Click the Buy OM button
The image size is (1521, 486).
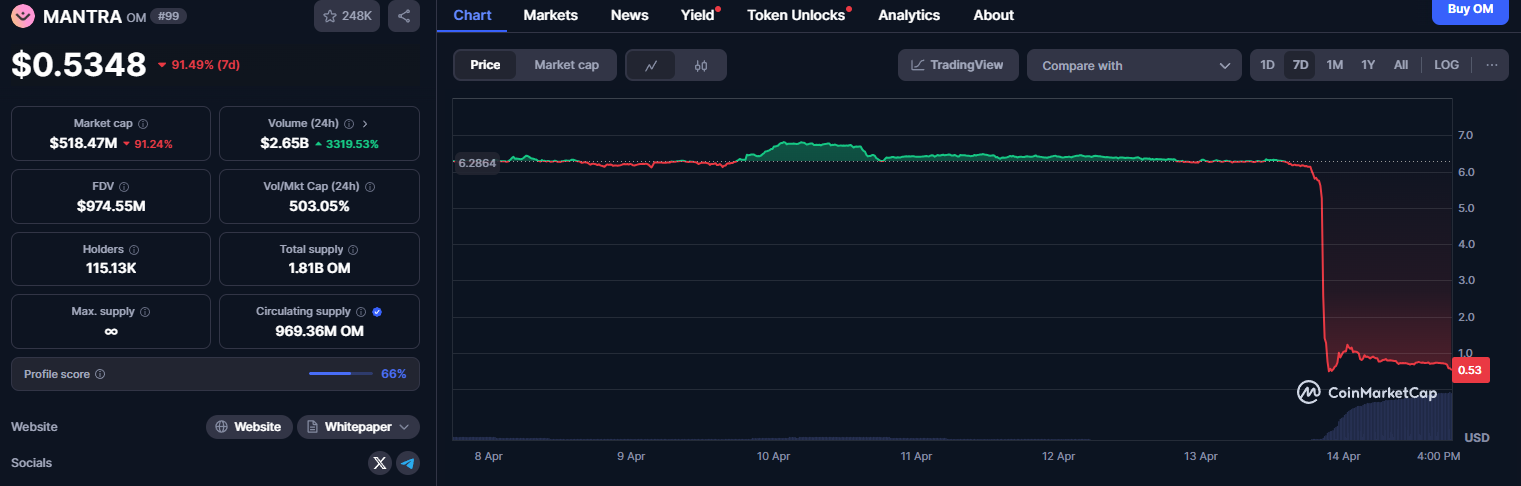point(1470,10)
